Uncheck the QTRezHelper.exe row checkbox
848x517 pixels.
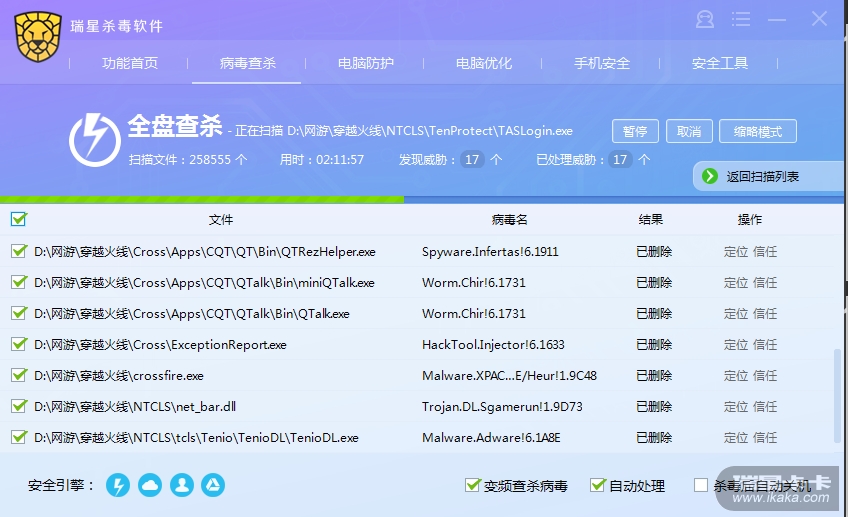(19, 251)
